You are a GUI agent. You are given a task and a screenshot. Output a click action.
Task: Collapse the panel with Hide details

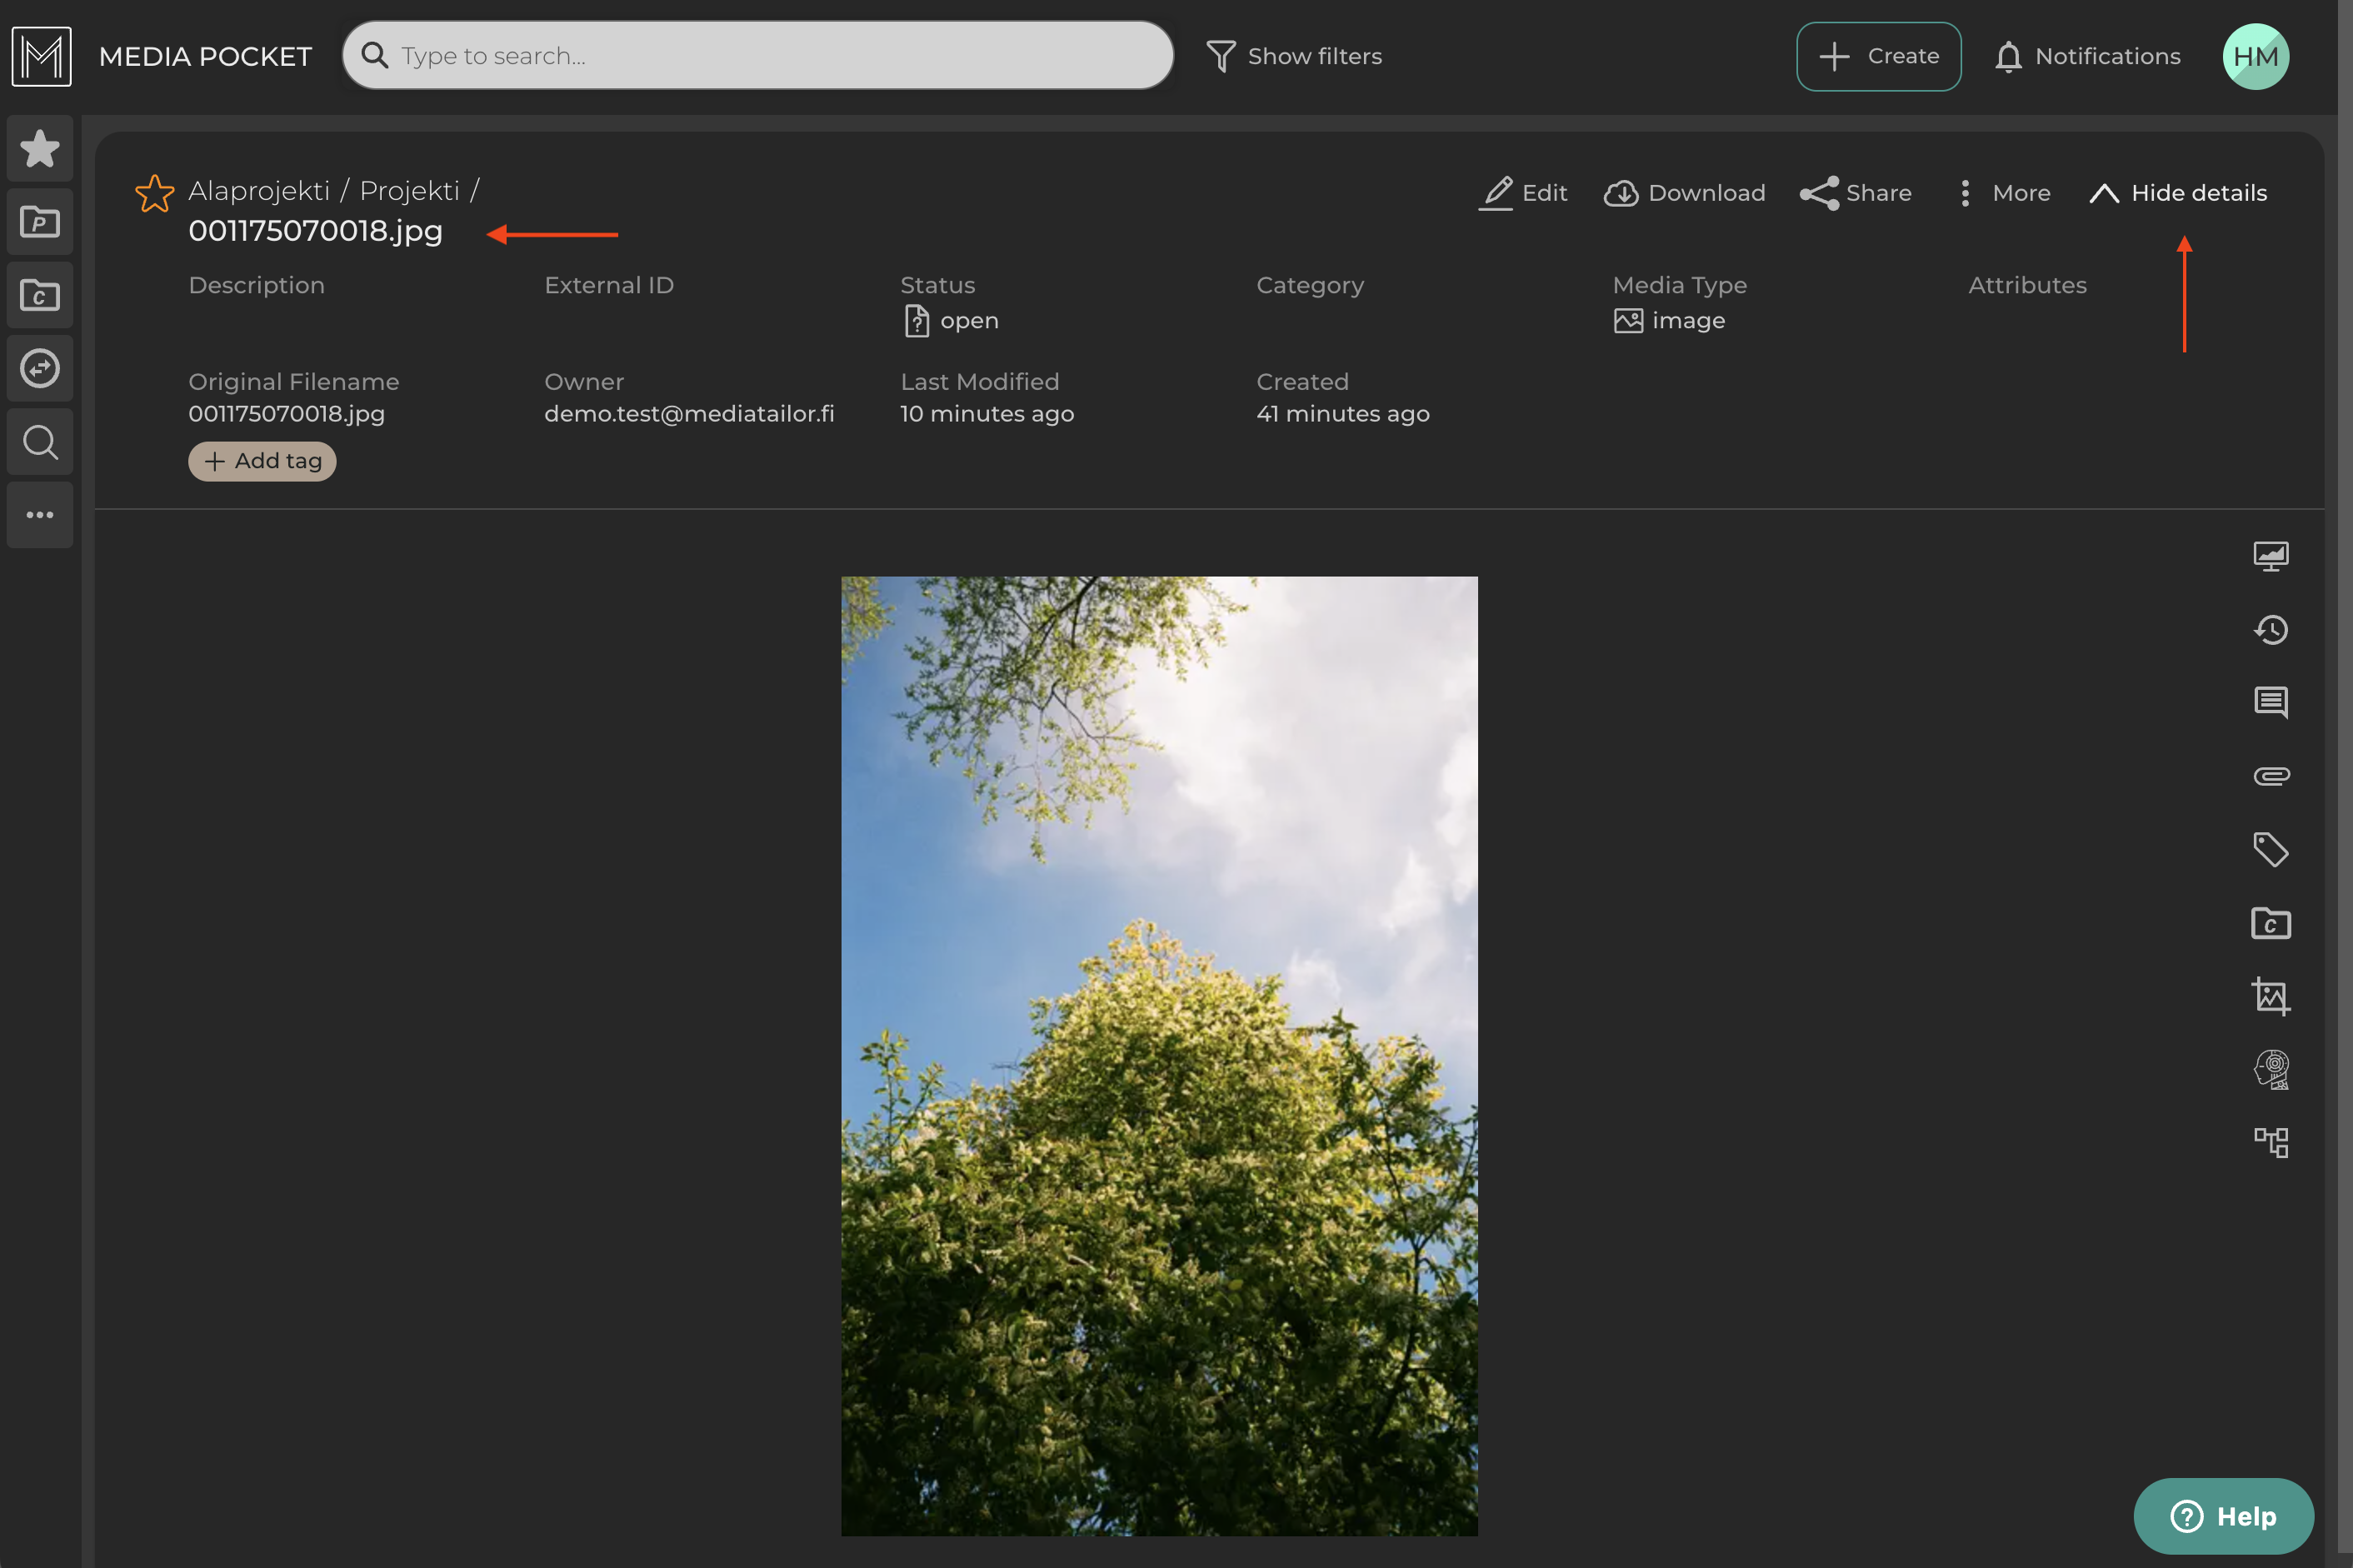point(2178,193)
